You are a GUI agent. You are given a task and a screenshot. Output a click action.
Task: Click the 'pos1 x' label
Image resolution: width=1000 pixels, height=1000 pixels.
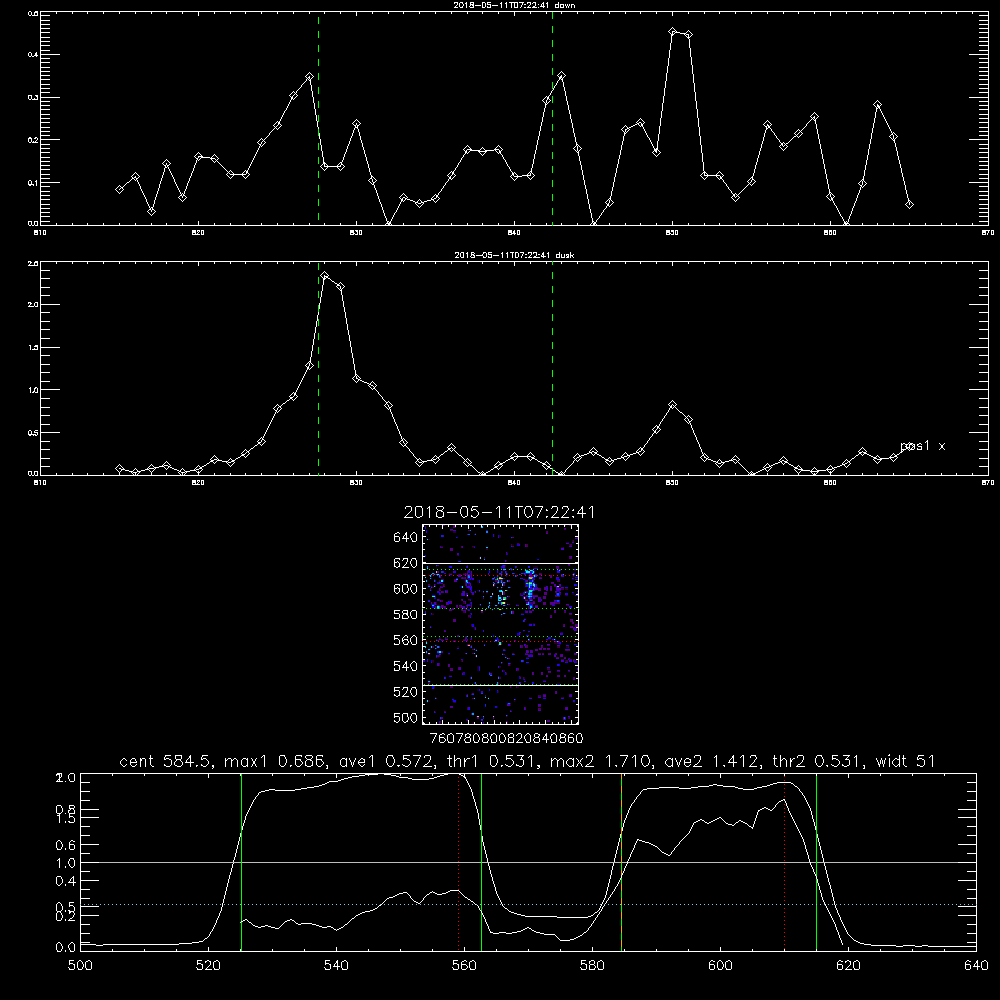pos(922,446)
